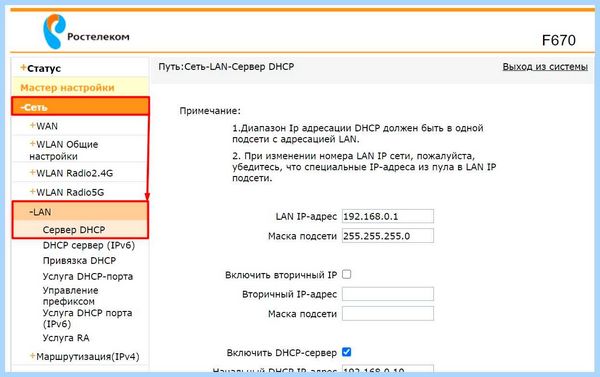Open Услуга DHCP-порта page
Screen dimensions: 600x377
click(88, 276)
